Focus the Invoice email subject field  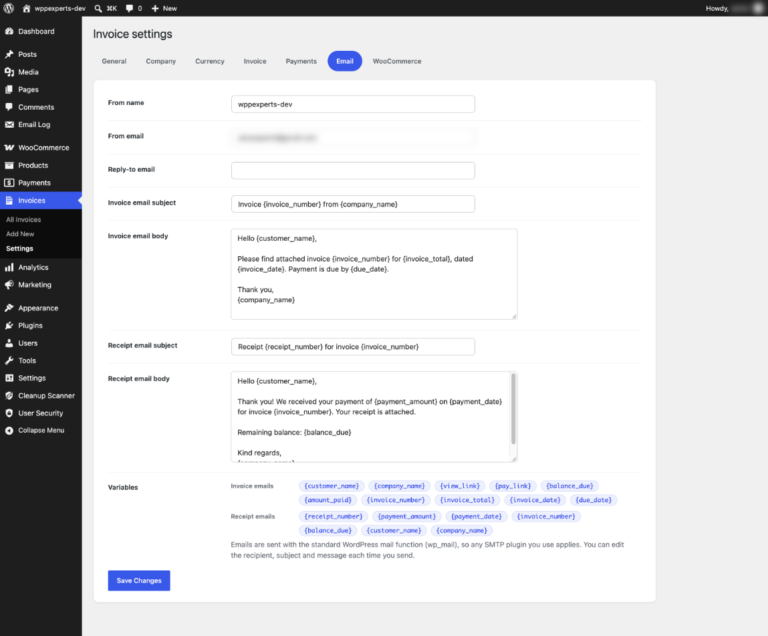tap(353, 204)
